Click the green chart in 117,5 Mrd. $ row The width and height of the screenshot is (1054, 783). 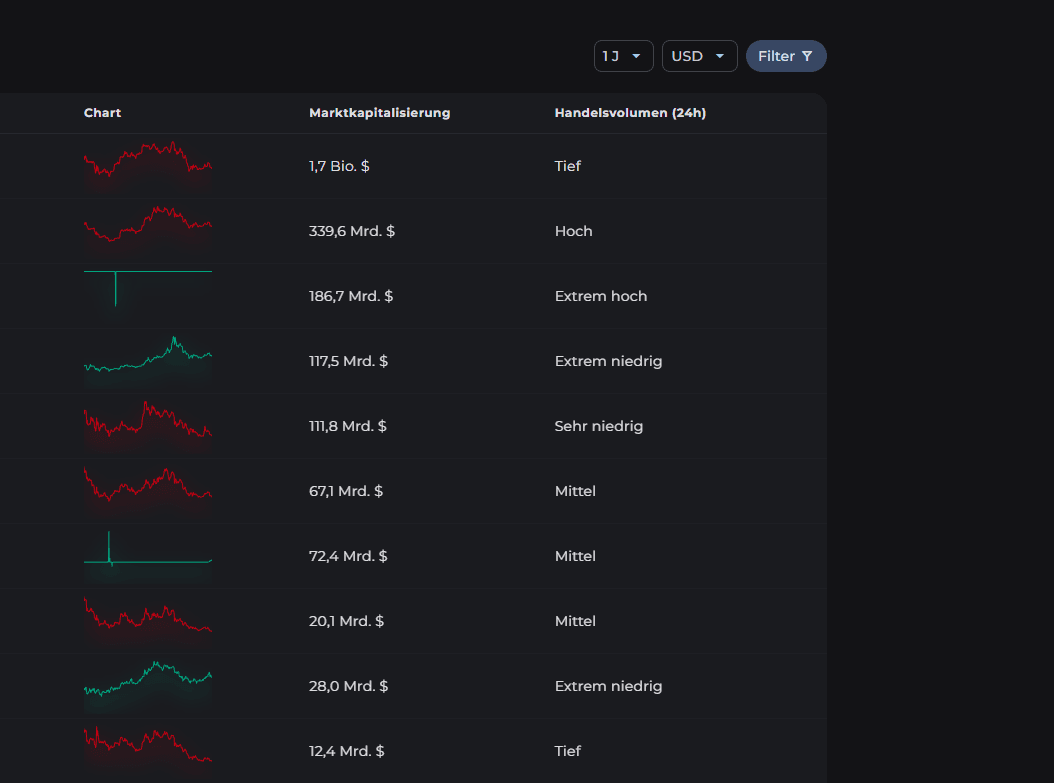[x=148, y=357]
